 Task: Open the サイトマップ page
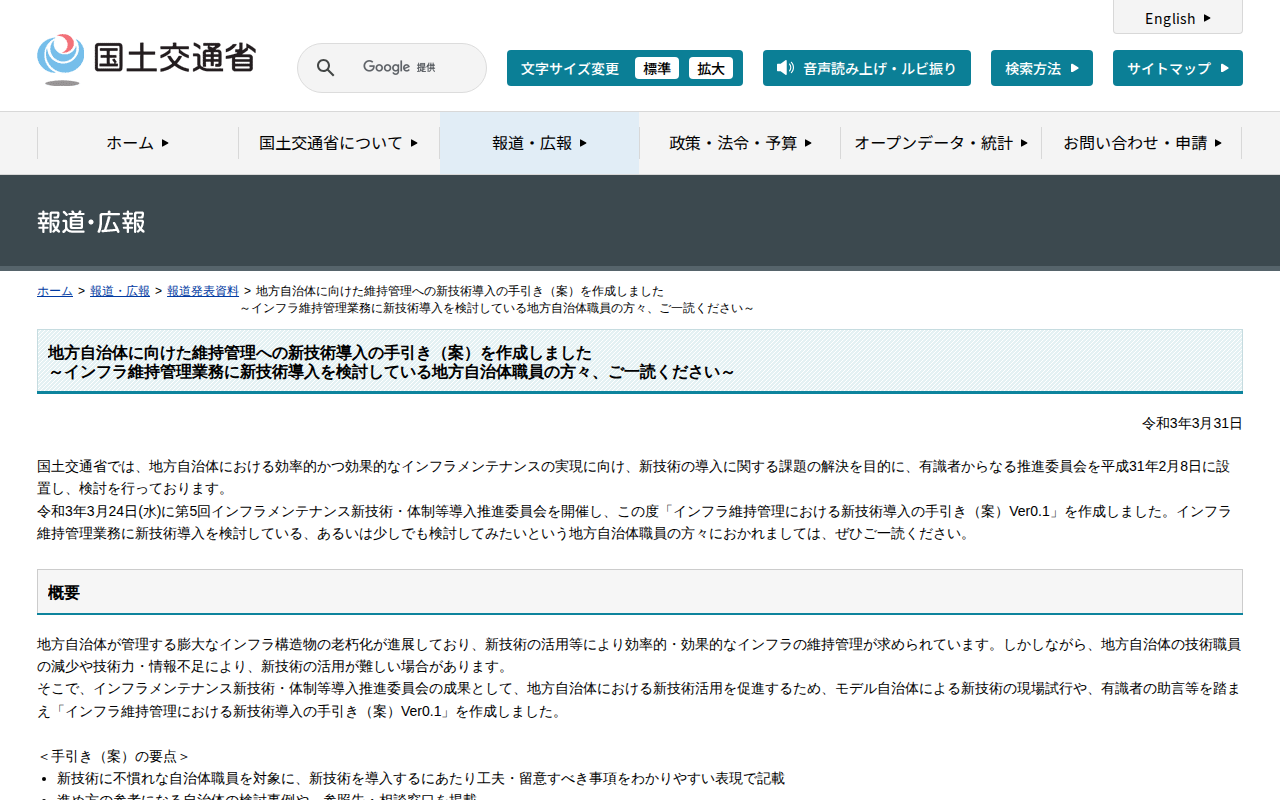point(1177,67)
